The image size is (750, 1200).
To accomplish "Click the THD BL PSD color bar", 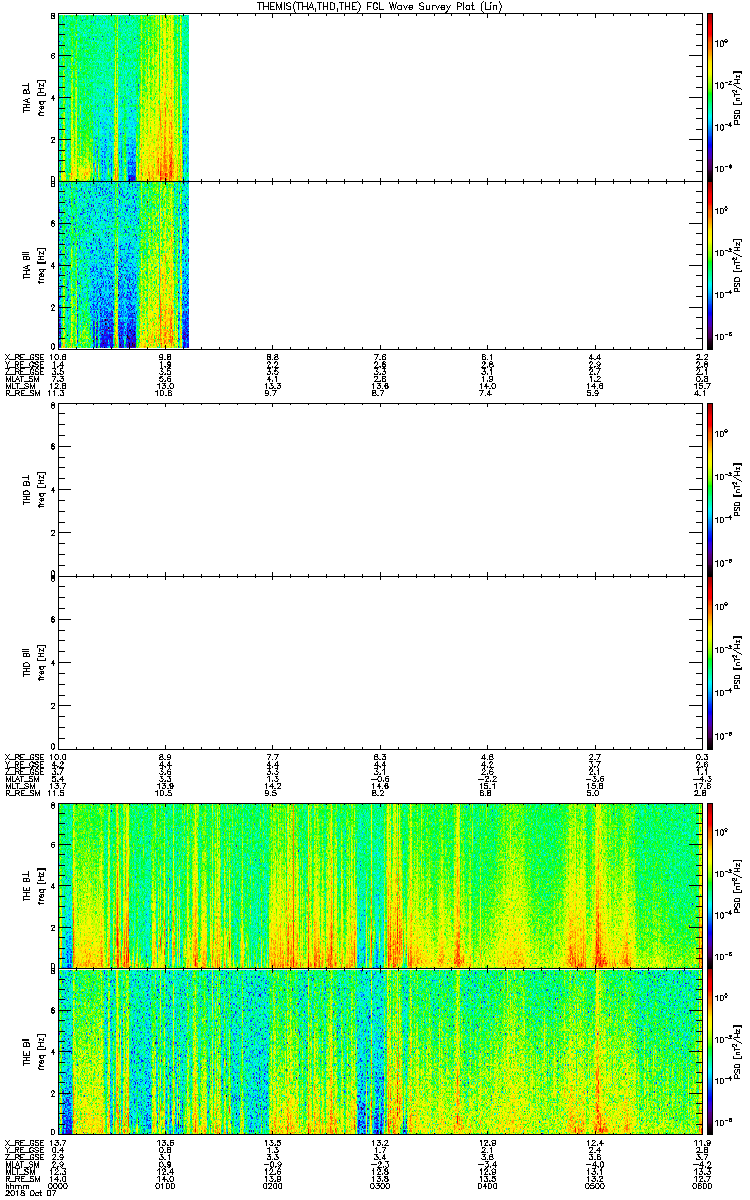I will pyautogui.click(x=710, y=491).
